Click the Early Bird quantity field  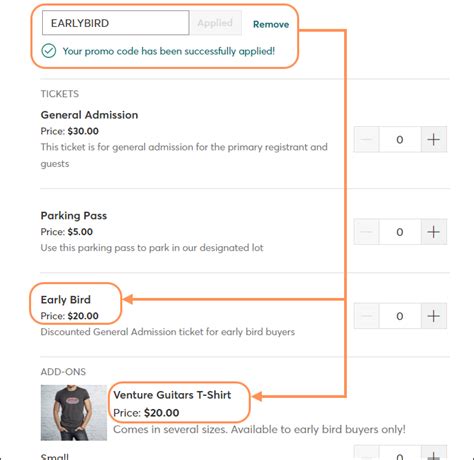400,316
